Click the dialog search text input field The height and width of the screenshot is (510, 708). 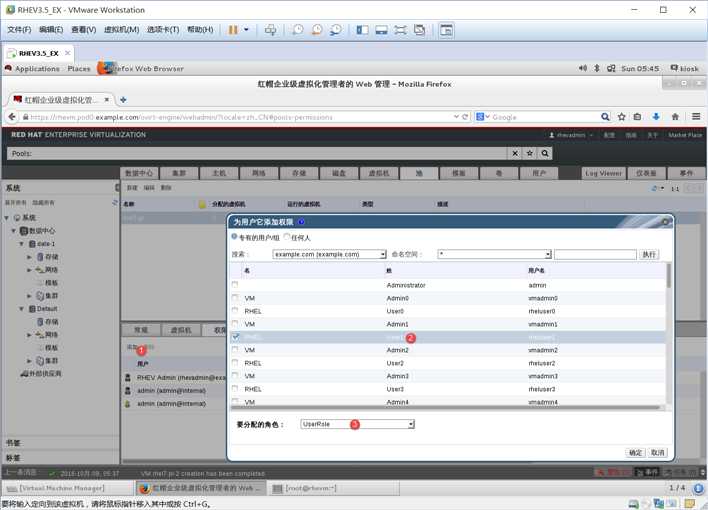(x=595, y=254)
